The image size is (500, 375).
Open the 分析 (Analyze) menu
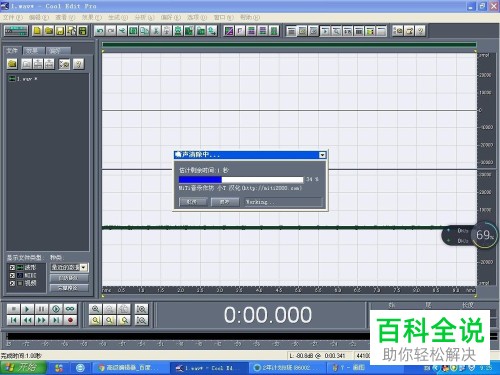(144, 17)
